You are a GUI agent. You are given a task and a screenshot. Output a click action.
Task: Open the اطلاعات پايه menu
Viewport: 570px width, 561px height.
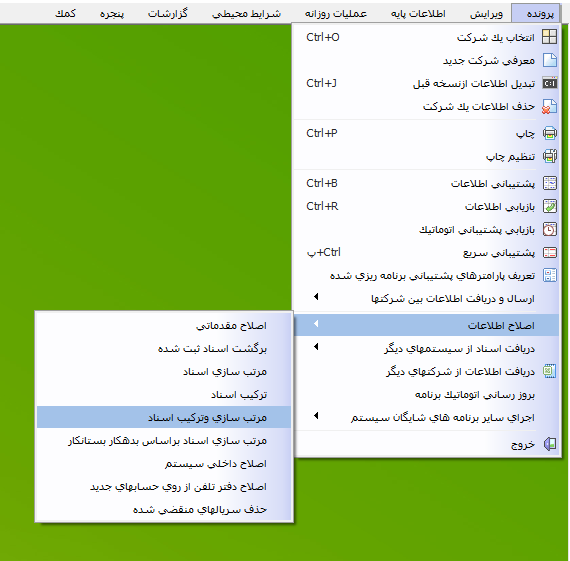click(418, 14)
